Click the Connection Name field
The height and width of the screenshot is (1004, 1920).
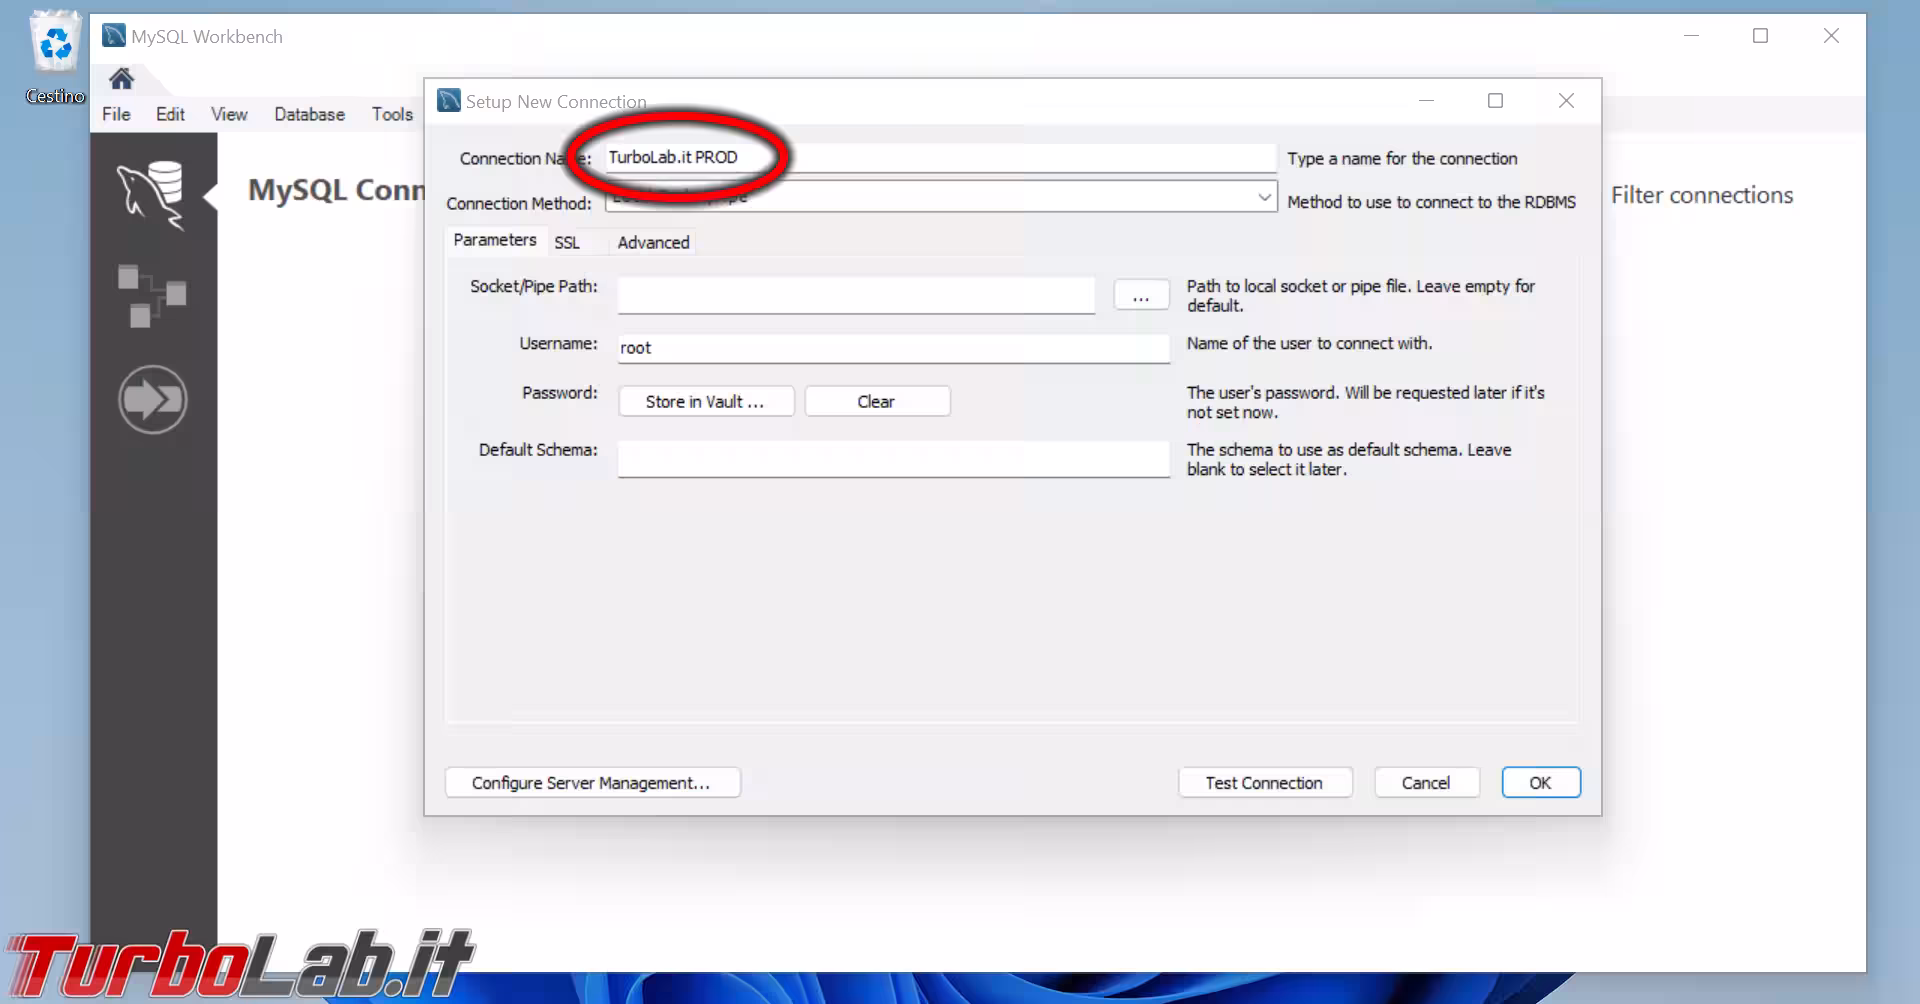point(940,157)
